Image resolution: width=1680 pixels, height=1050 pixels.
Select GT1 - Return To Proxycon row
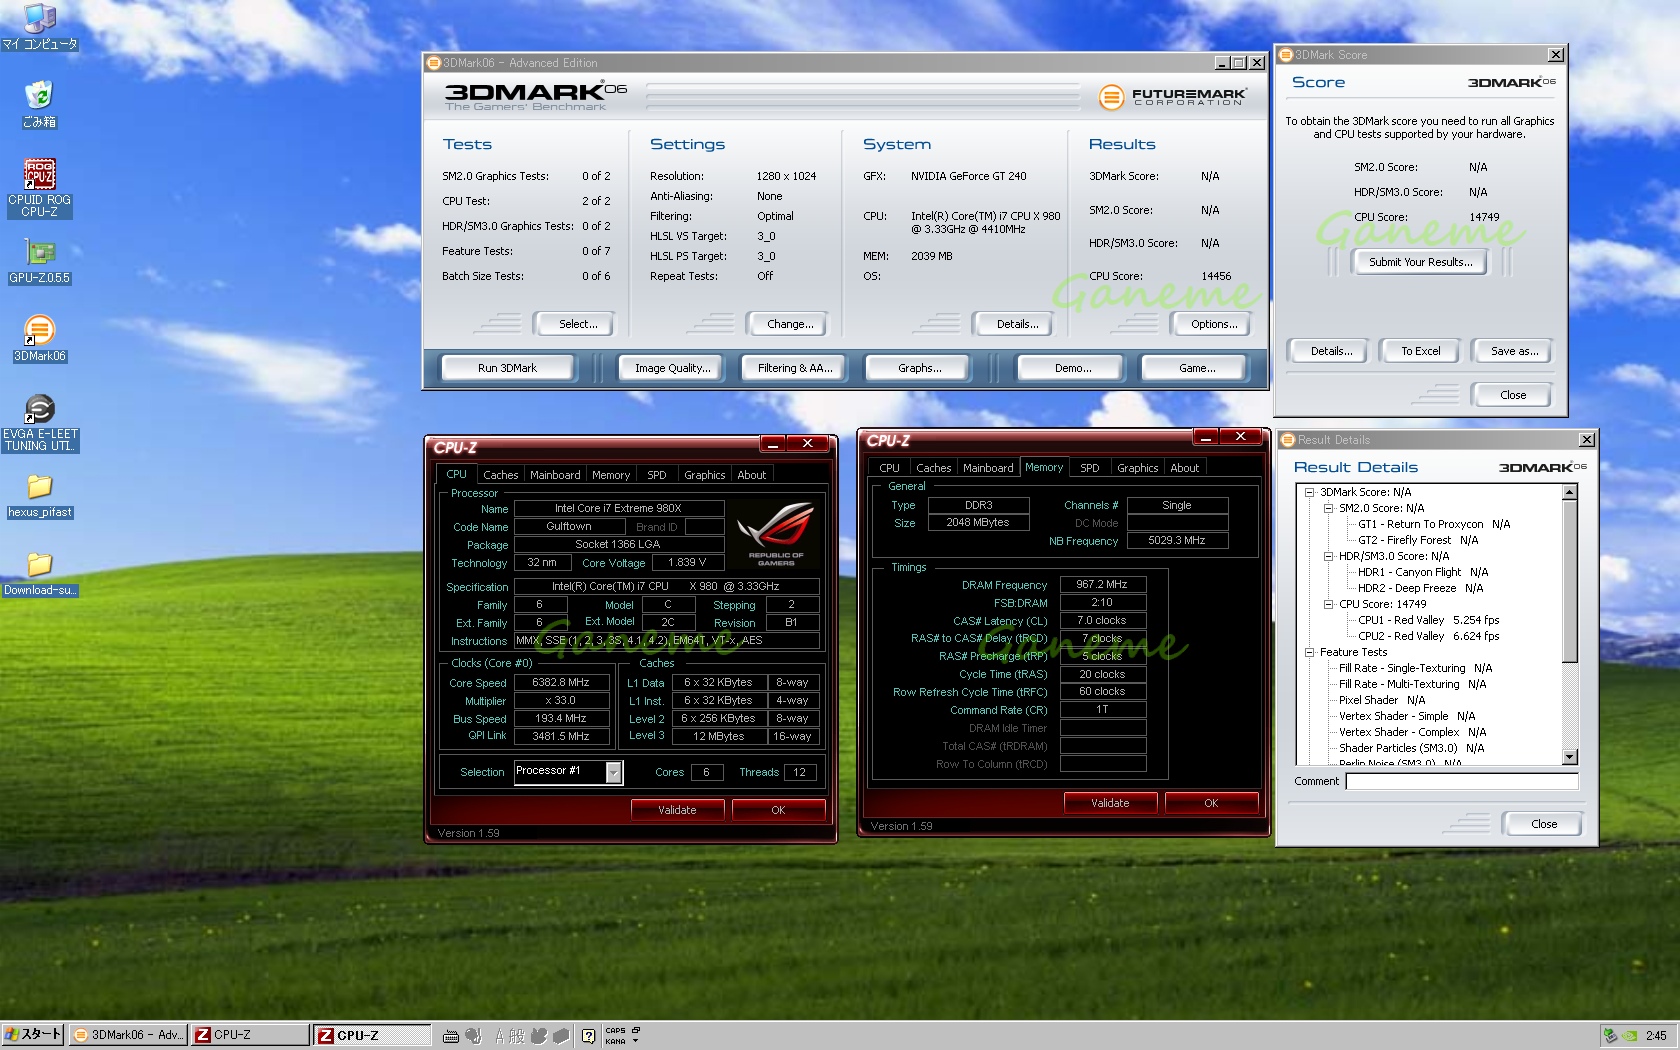point(1433,524)
